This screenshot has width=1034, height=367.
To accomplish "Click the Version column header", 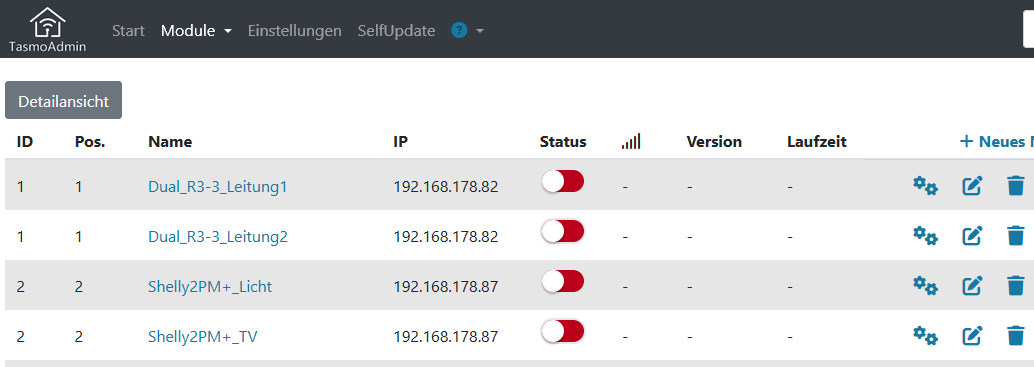I will coord(714,142).
